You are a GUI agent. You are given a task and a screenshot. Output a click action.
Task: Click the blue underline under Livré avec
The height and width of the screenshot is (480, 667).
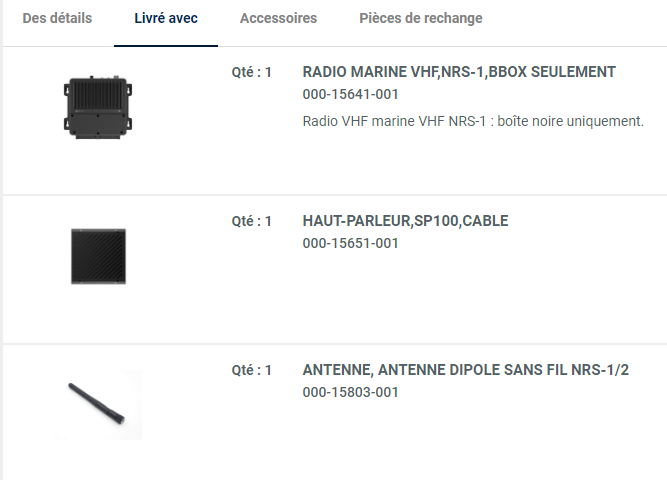pos(166,46)
